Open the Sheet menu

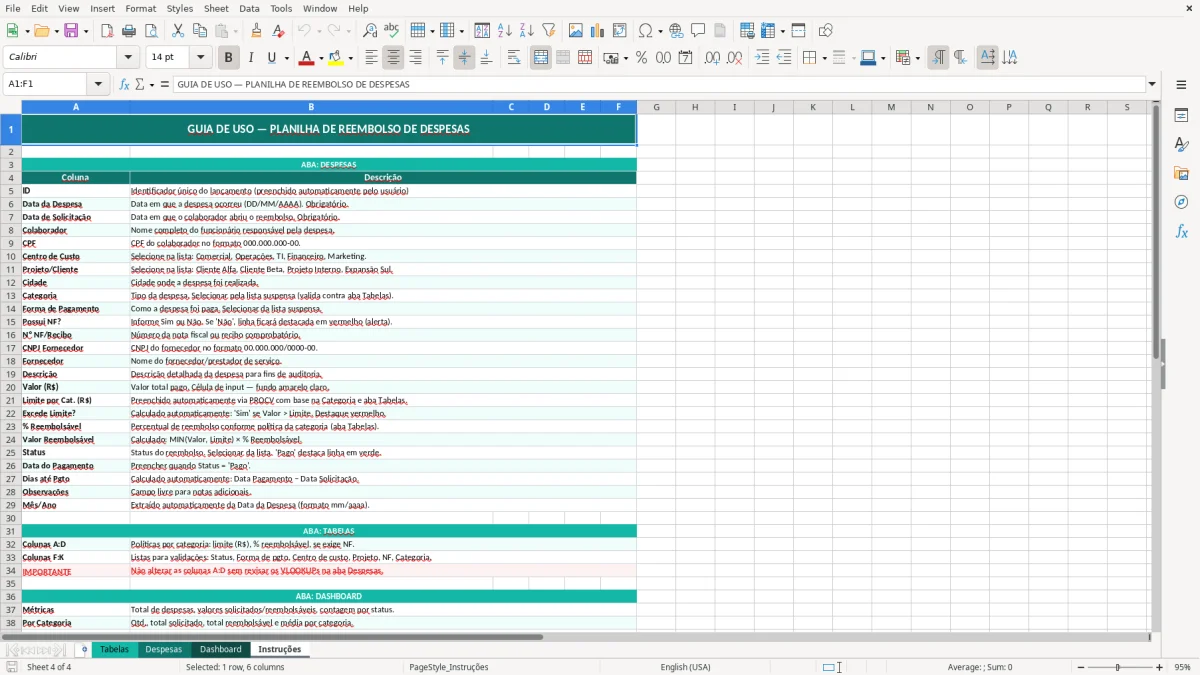[x=216, y=8]
